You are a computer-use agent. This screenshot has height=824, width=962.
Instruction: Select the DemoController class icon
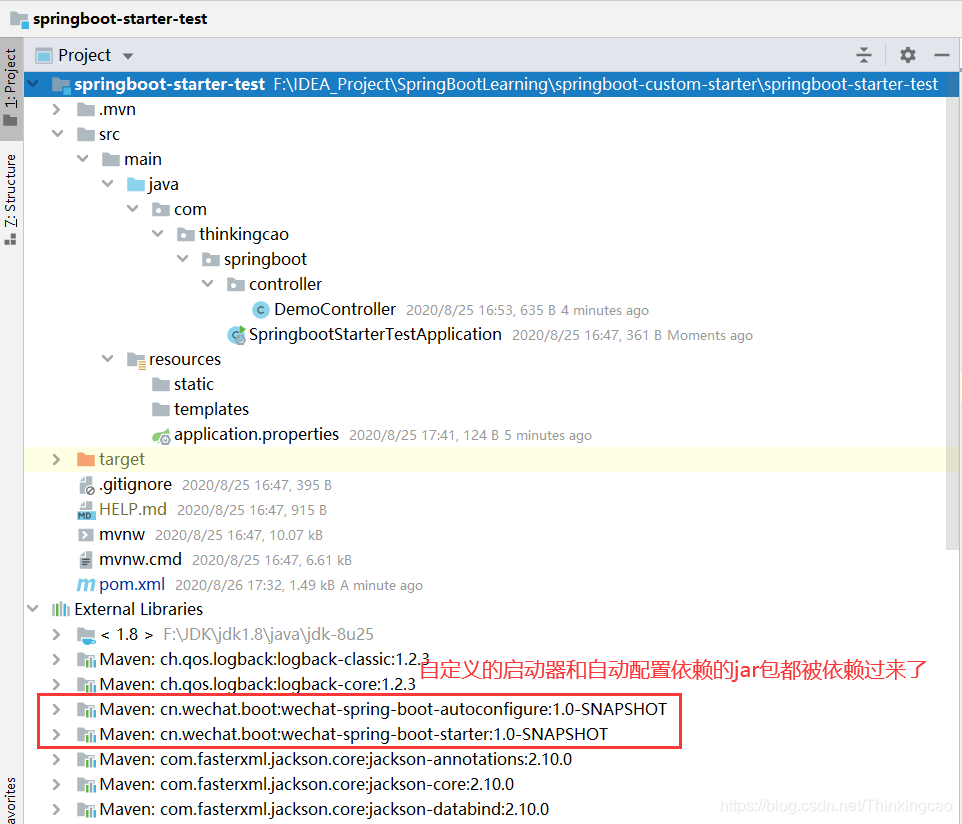[261, 310]
